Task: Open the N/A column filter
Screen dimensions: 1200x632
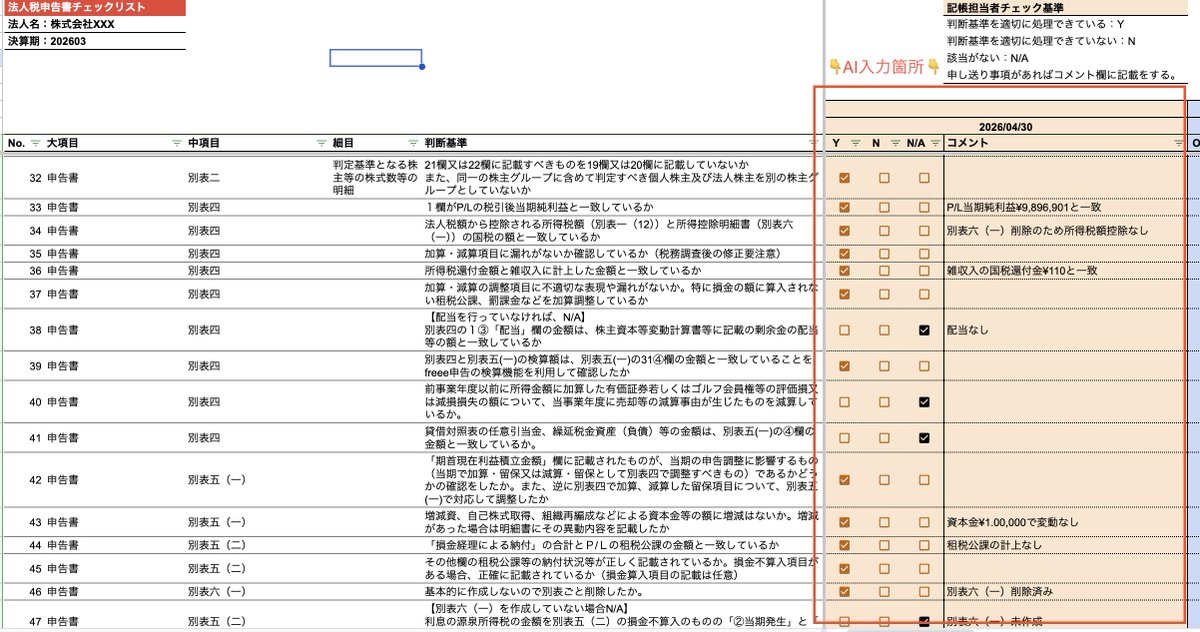Action: tap(935, 143)
